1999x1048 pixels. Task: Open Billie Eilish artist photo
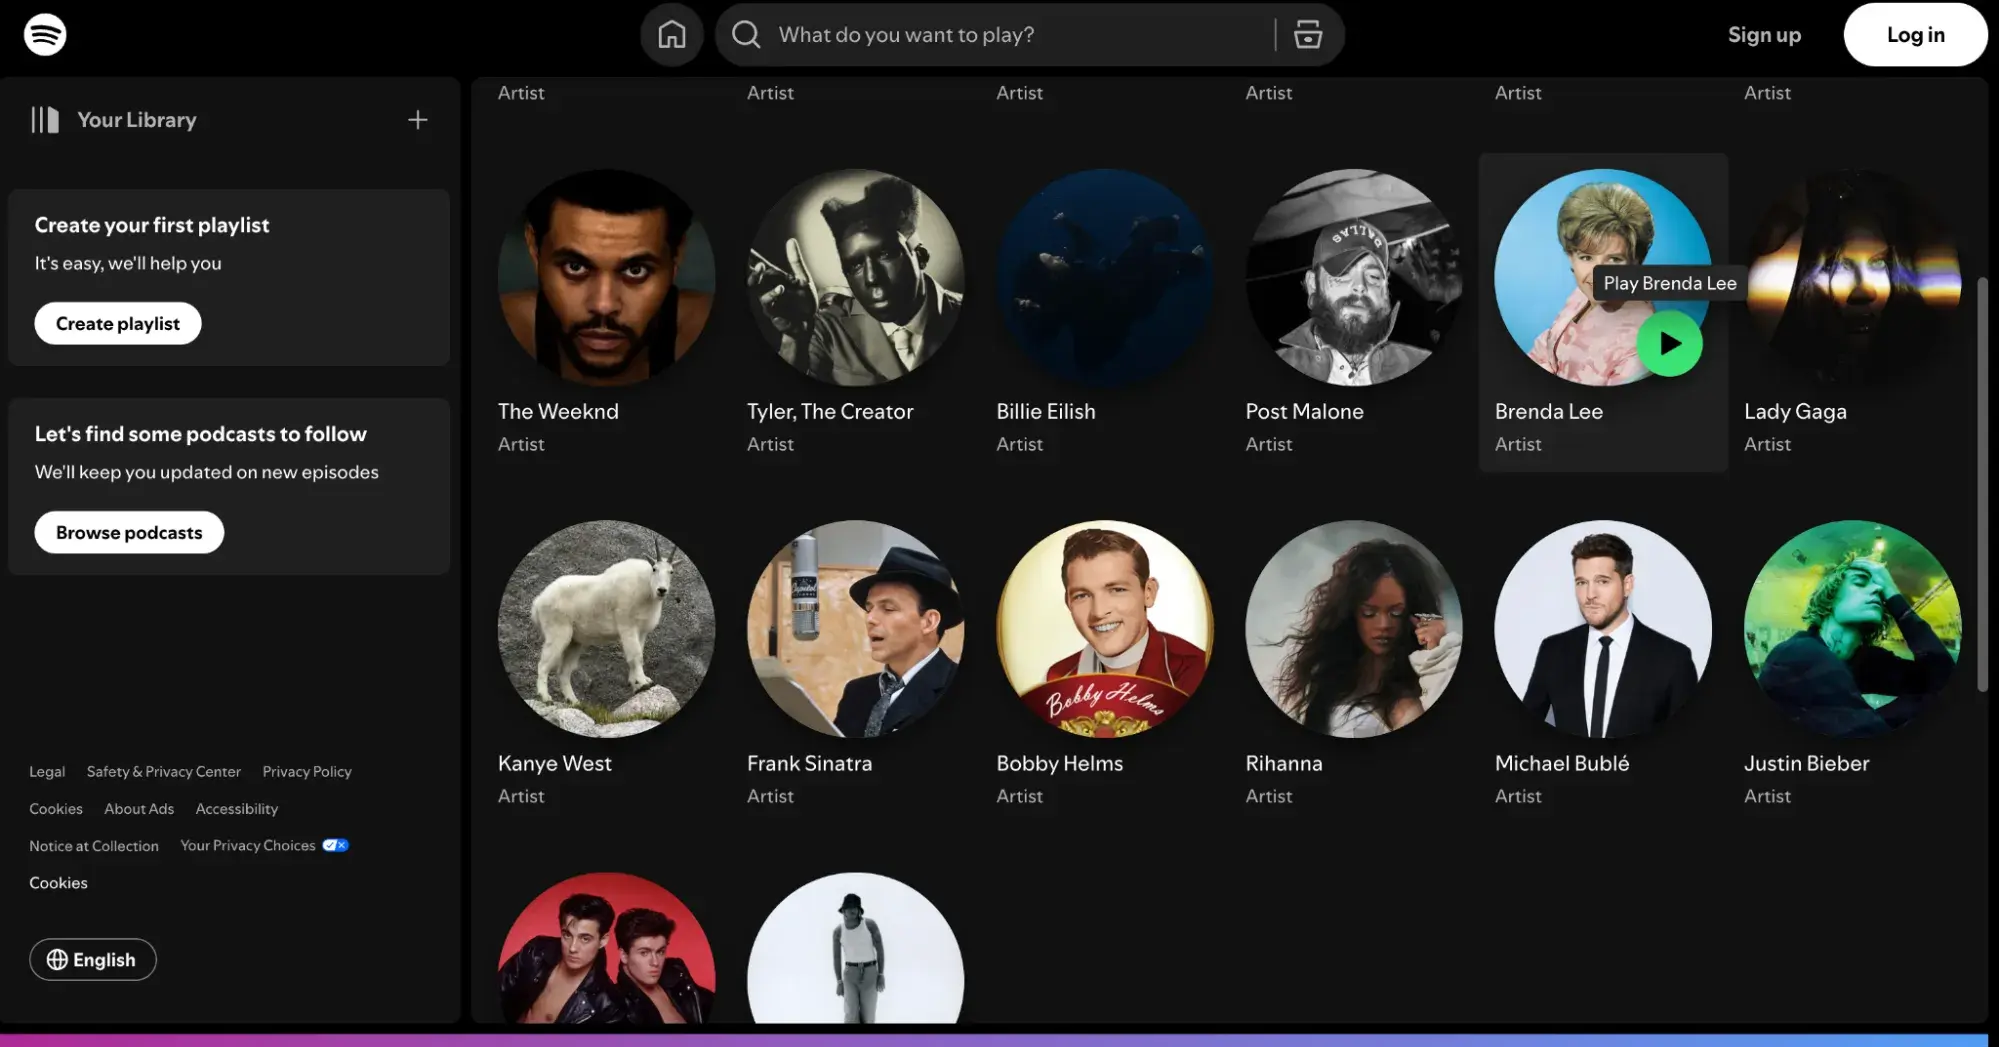pyautogui.click(x=1105, y=278)
